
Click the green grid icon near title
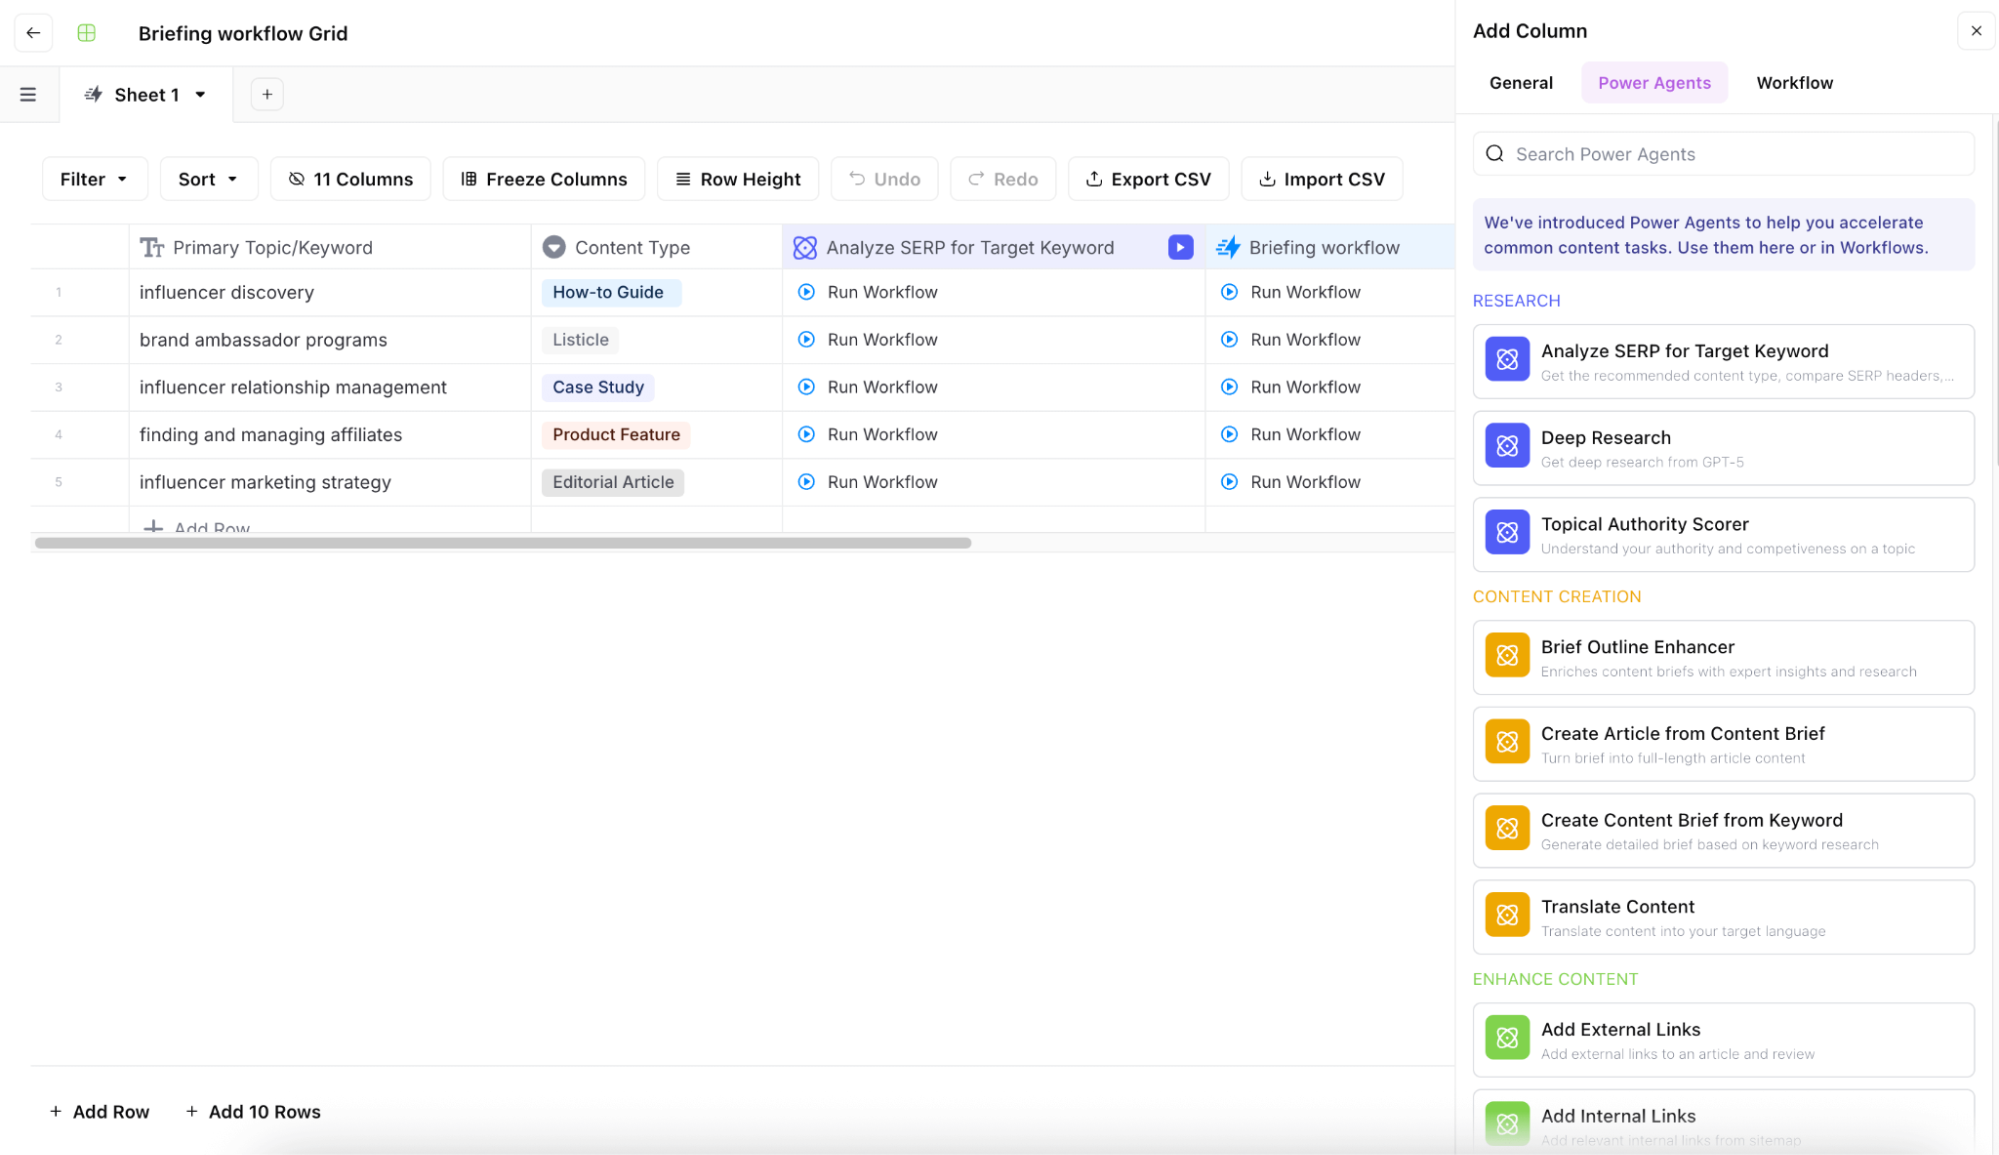pyautogui.click(x=87, y=33)
